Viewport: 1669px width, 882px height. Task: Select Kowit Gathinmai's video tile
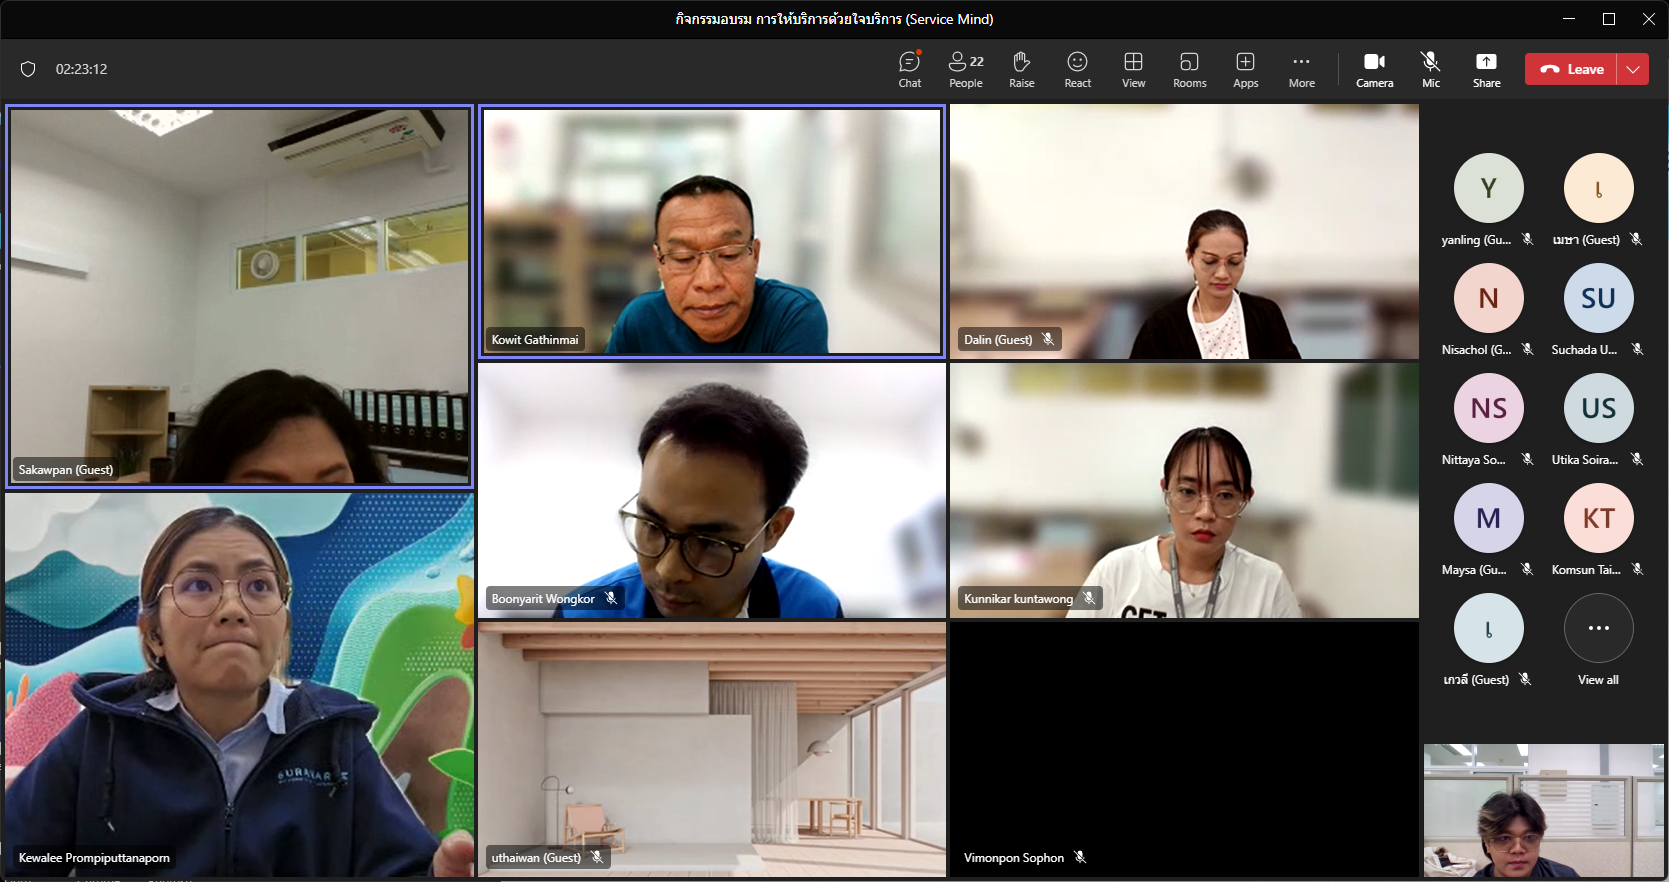(712, 231)
